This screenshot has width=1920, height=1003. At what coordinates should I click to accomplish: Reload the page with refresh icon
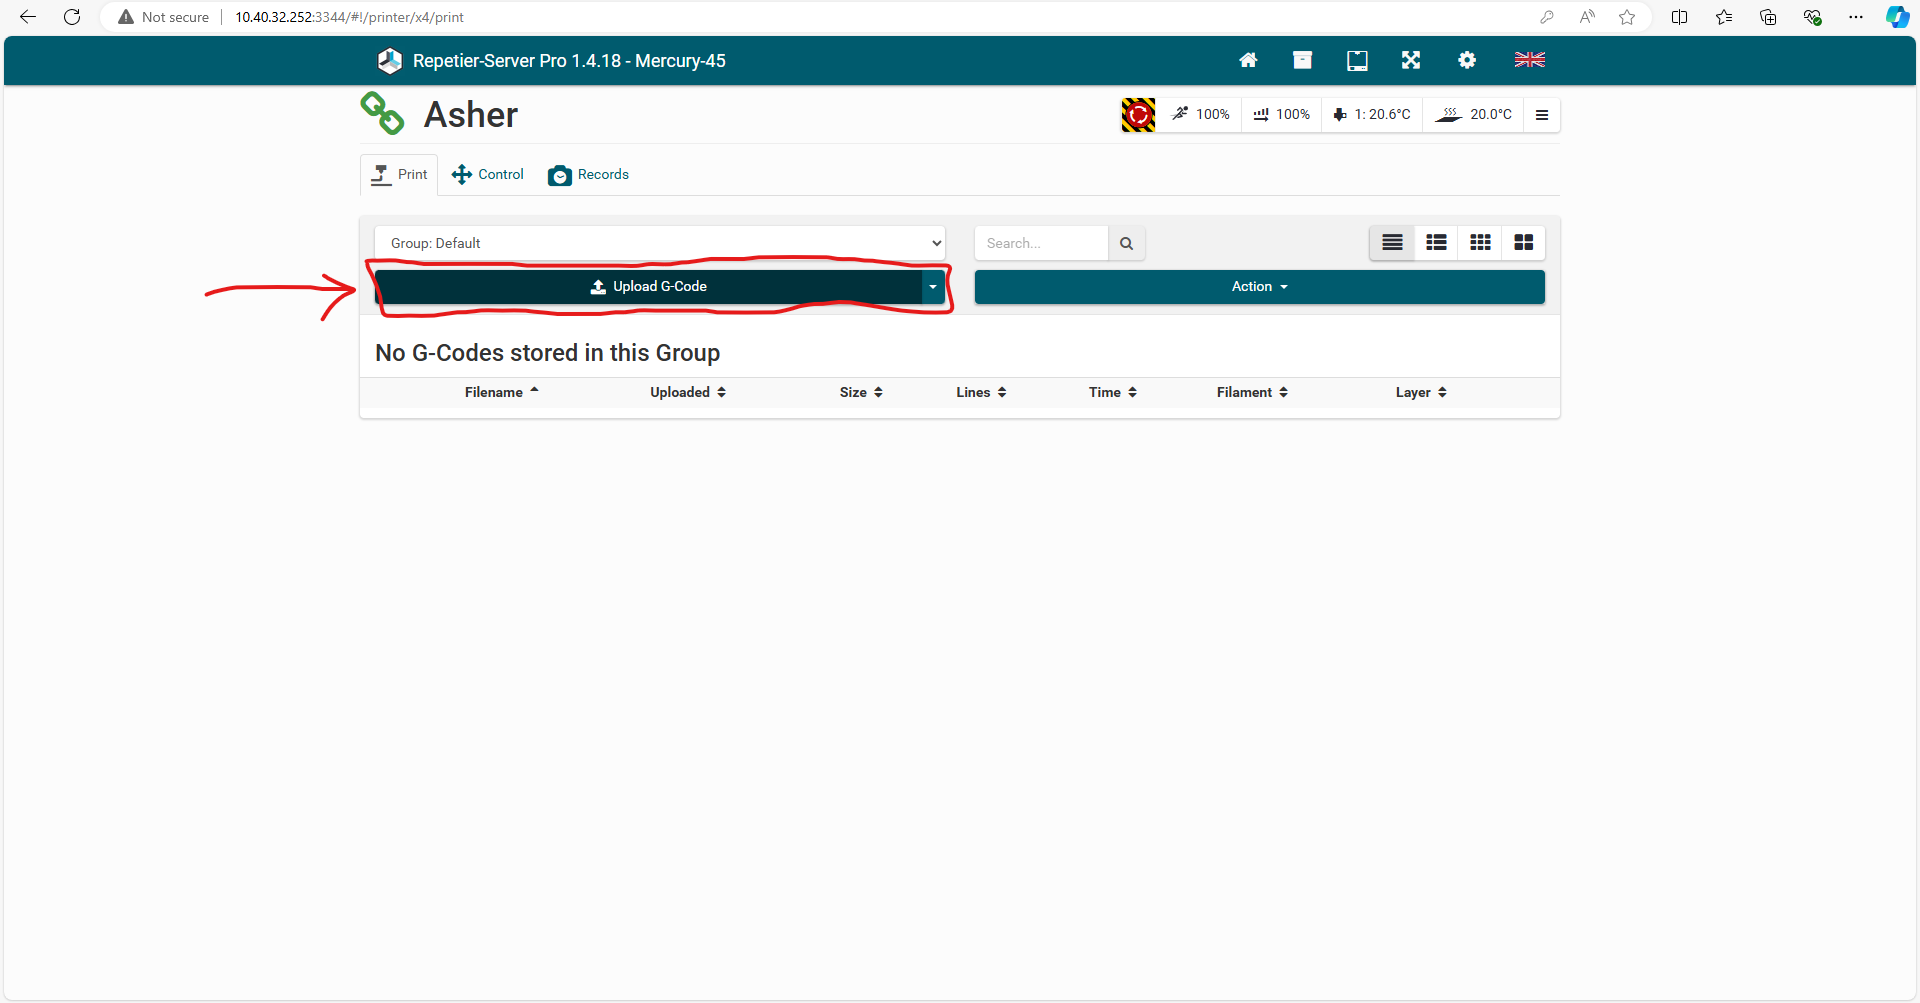tap(72, 17)
